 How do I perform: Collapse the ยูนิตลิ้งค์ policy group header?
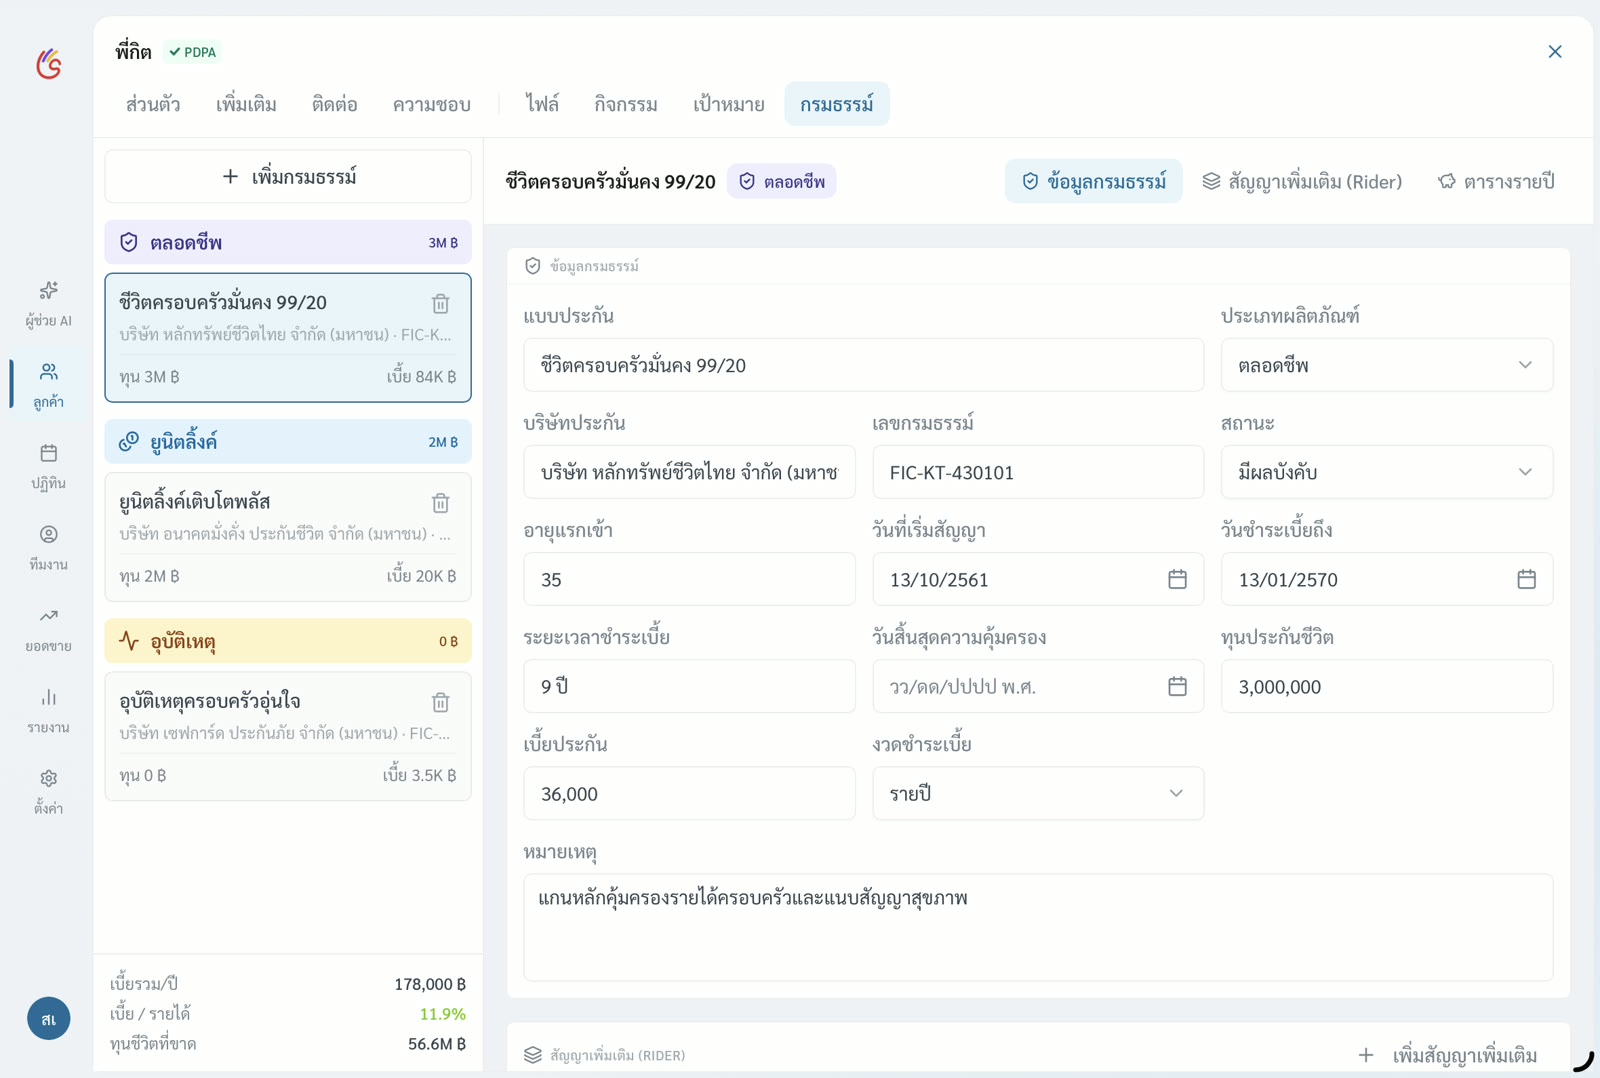point(288,441)
